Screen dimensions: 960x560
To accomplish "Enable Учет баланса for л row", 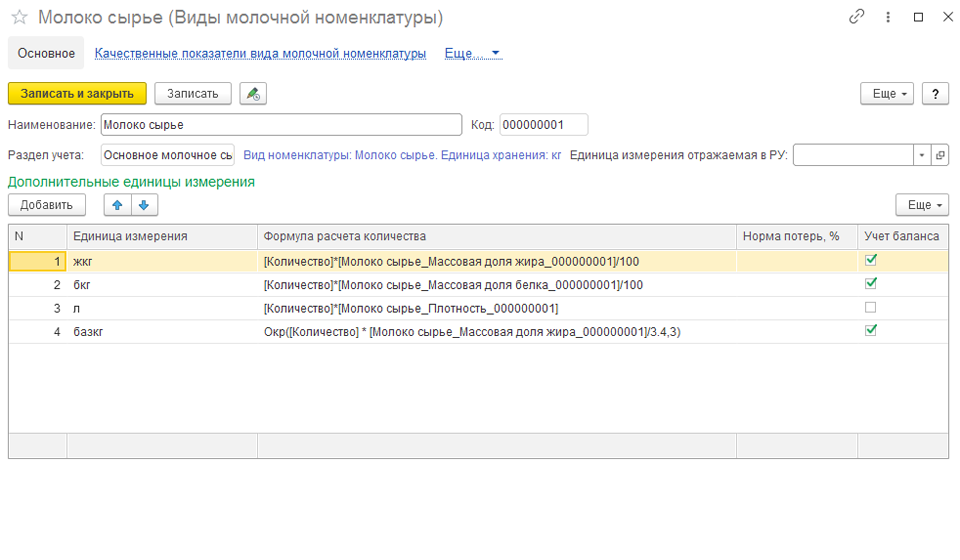I will pyautogui.click(x=871, y=307).
